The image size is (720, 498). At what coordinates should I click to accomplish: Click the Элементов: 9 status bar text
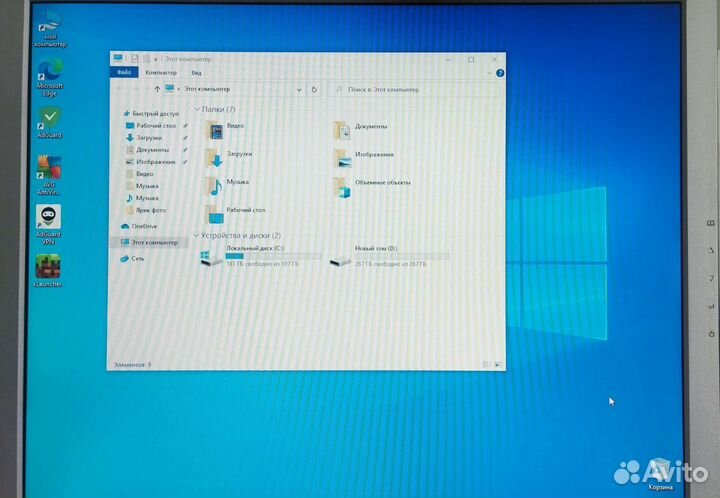point(132,364)
